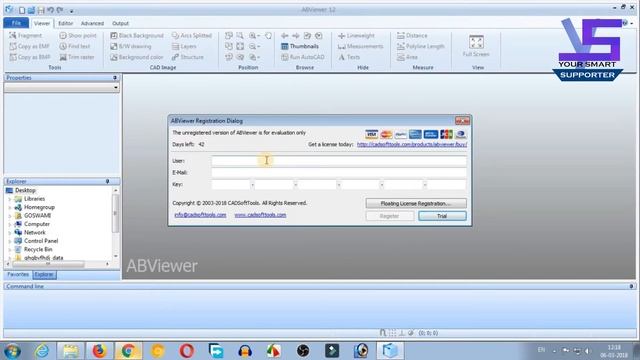The width and height of the screenshot is (640, 360).
Task: Click the User input field
Action: point(339,161)
